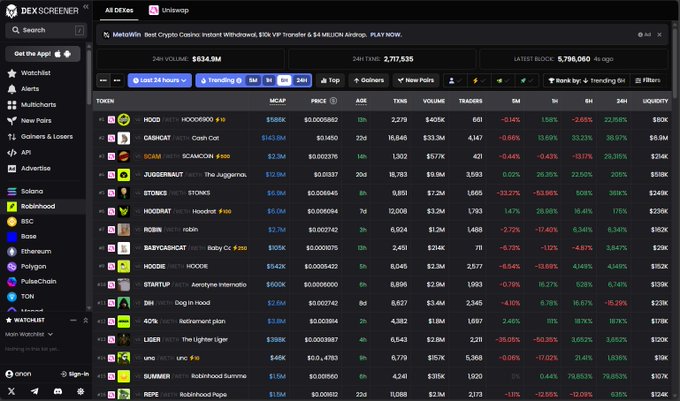The height and width of the screenshot is (401, 680).
Task: Open the settings gear in sidebar footer
Action: tap(81, 391)
